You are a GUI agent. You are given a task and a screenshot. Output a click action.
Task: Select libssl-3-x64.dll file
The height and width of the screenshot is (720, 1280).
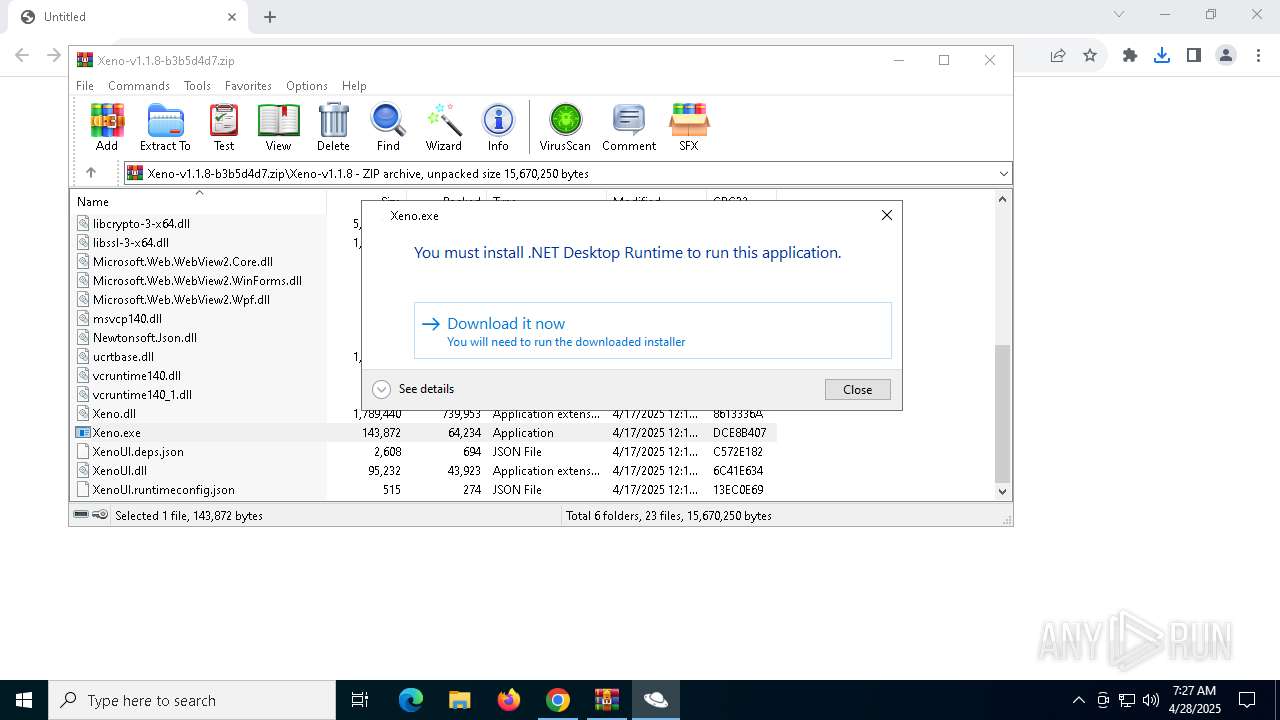click(x=131, y=243)
